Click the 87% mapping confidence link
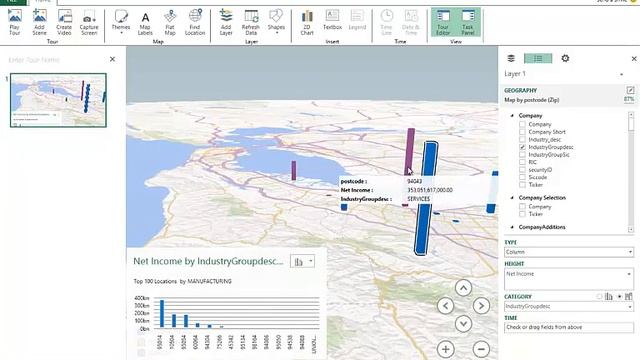The height and width of the screenshot is (360, 640). pos(629,99)
